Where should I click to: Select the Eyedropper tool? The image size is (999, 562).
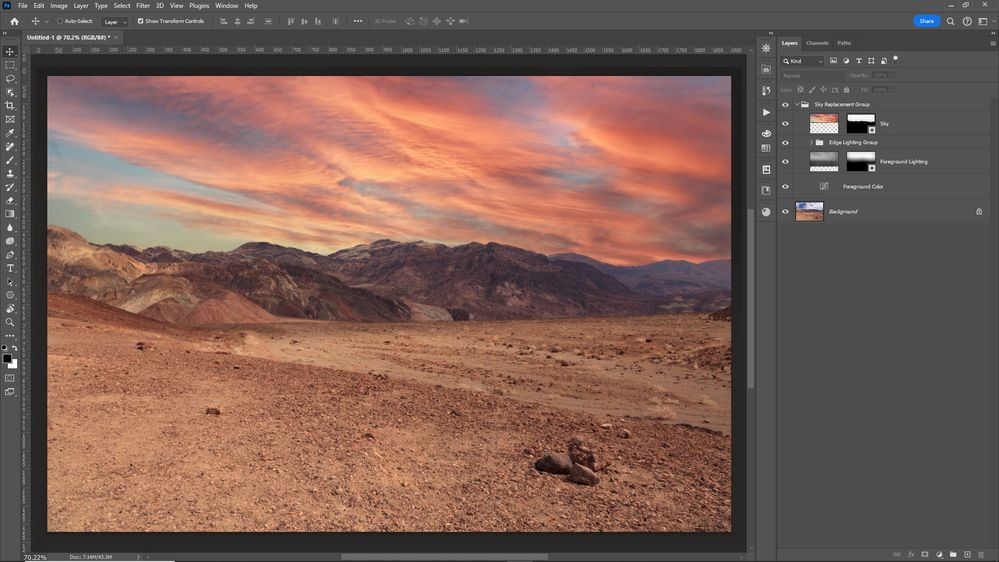tap(10, 133)
